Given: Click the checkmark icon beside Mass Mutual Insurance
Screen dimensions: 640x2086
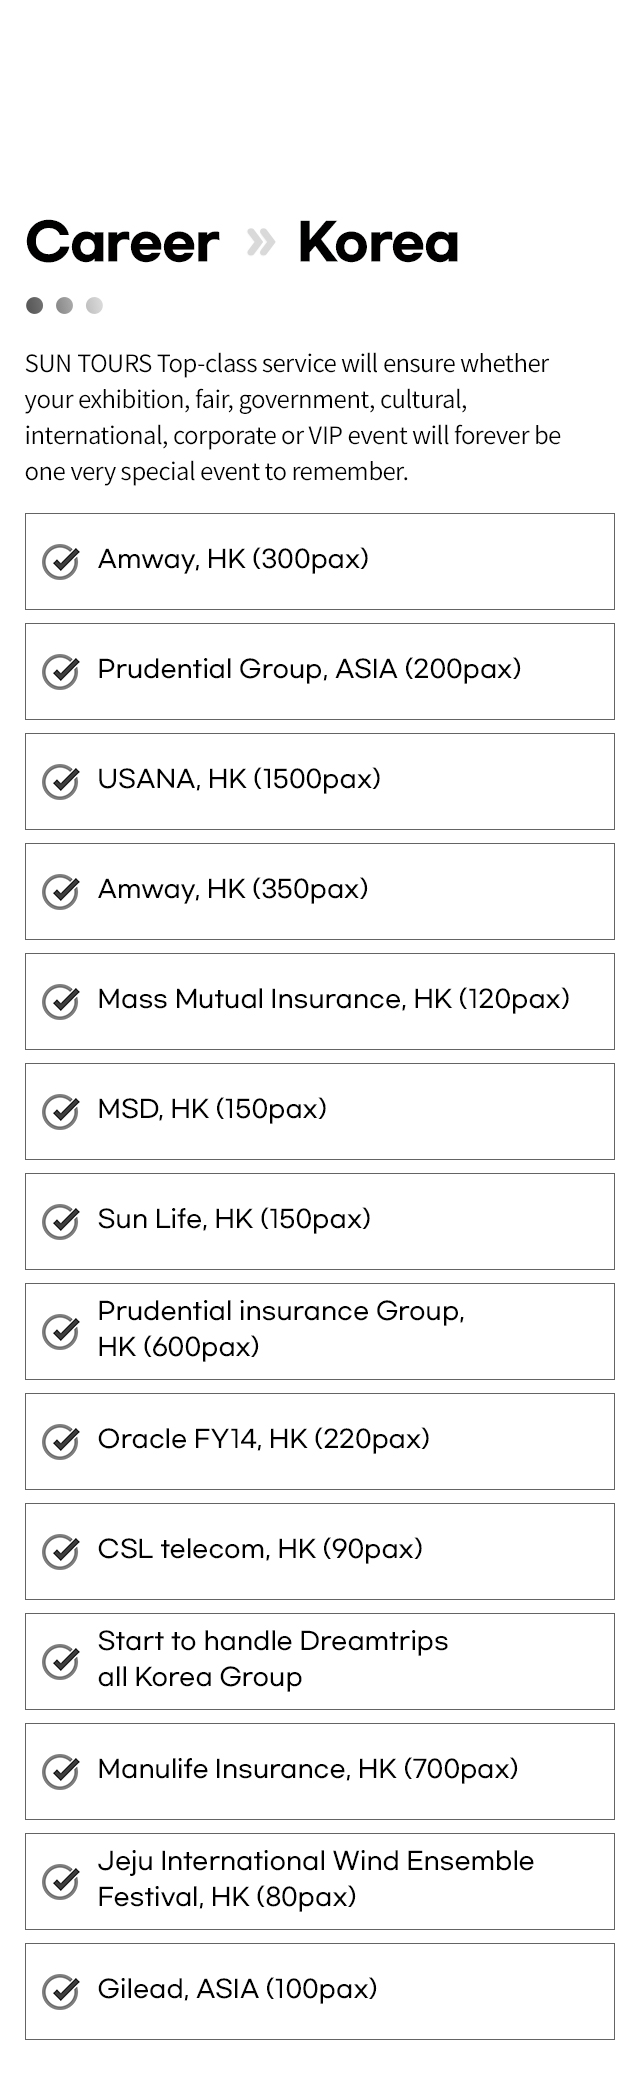Looking at the screenshot, I should (x=61, y=1001).
